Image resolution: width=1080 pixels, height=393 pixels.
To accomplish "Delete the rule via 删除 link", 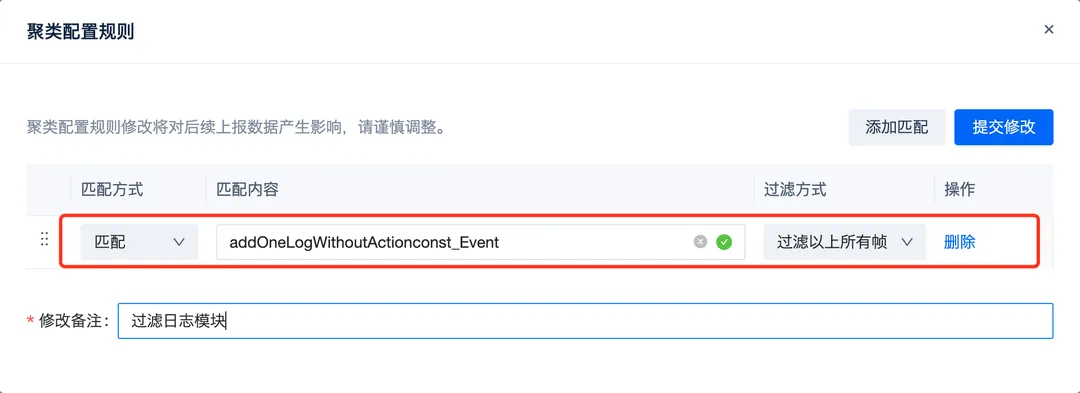I will (959, 242).
